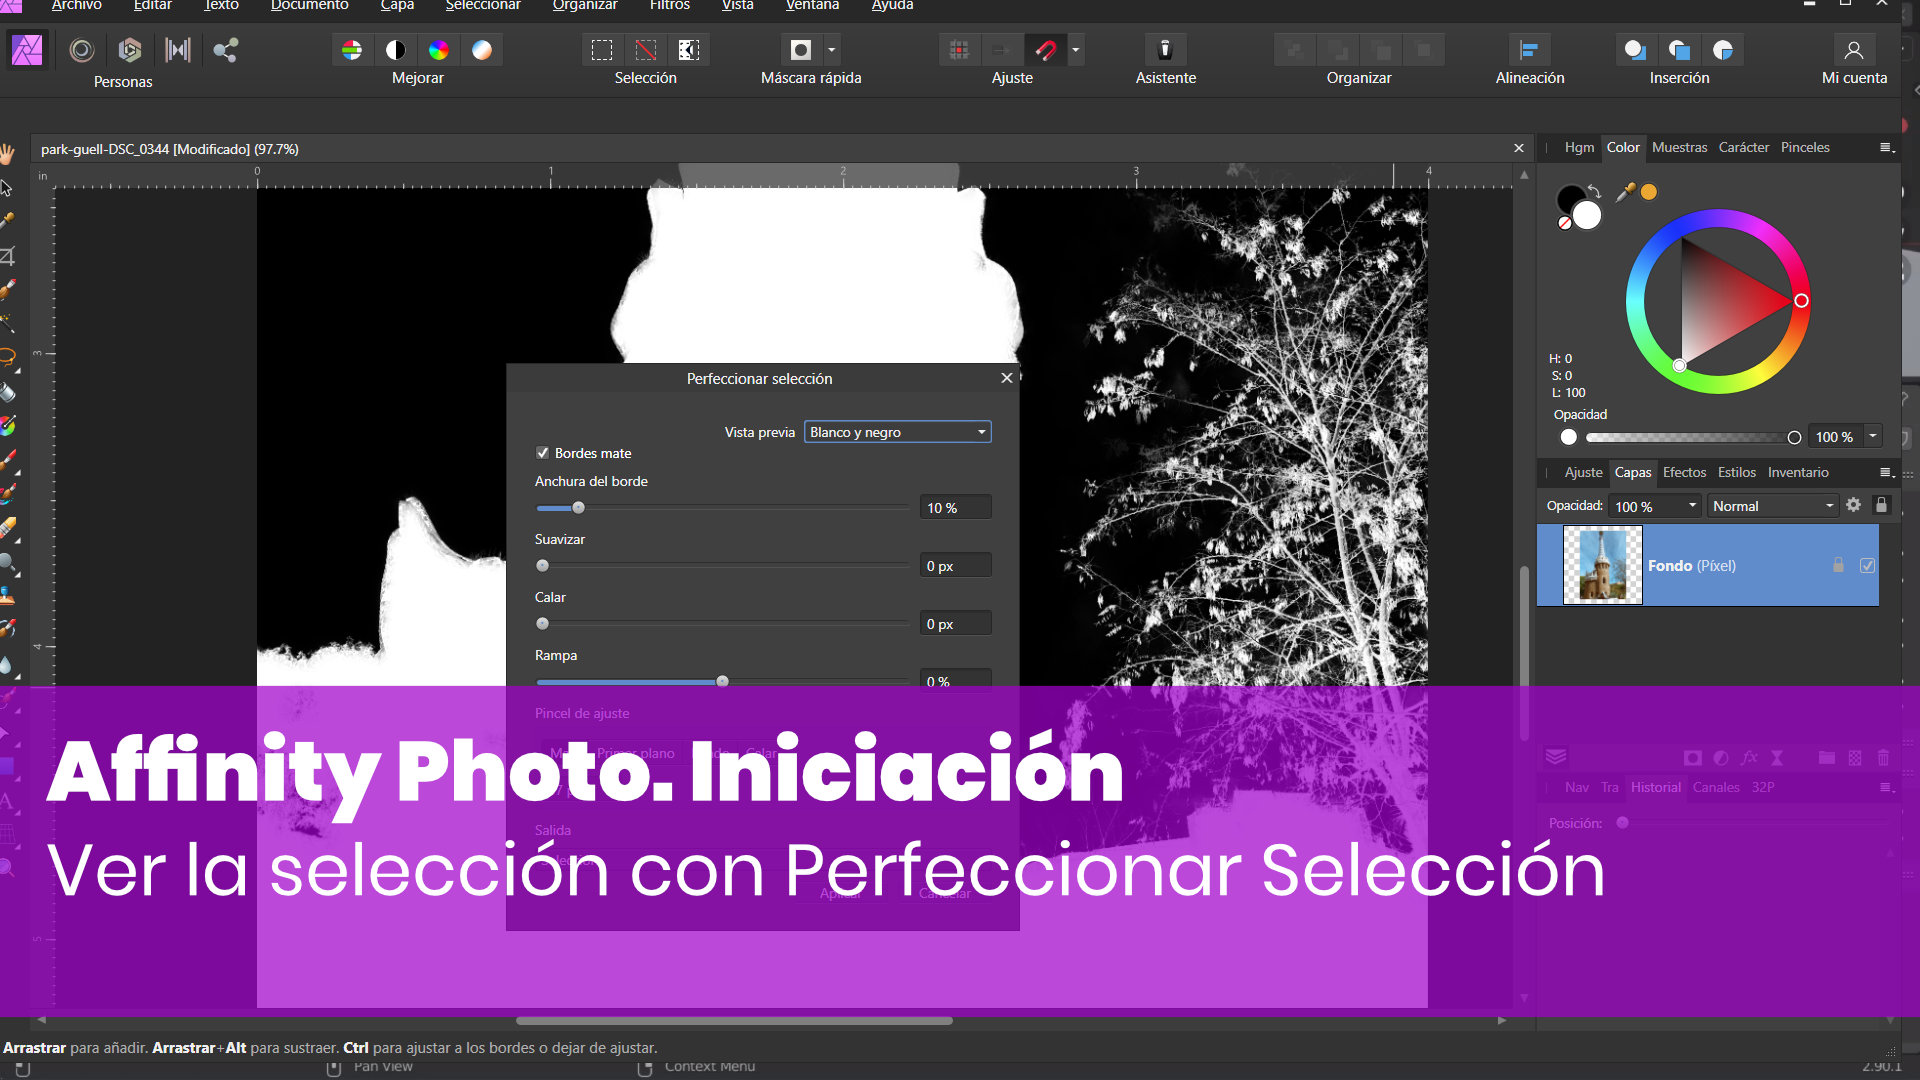Image resolution: width=1920 pixels, height=1080 pixels.
Task: Open the Mi cuenta account icon
Action: click(x=1853, y=50)
